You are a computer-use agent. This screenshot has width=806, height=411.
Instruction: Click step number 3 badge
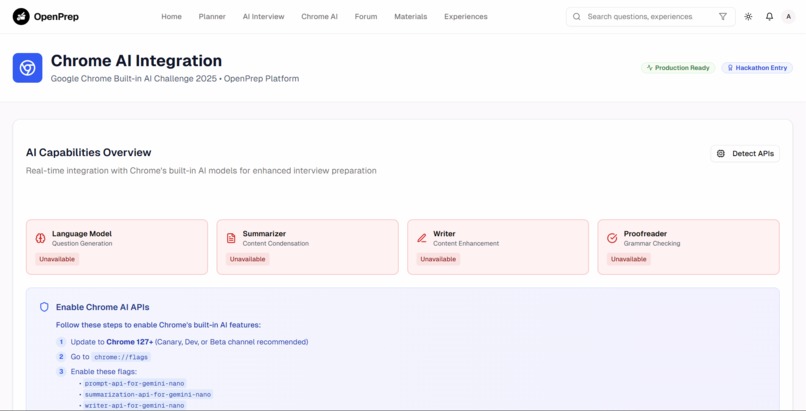(x=61, y=371)
